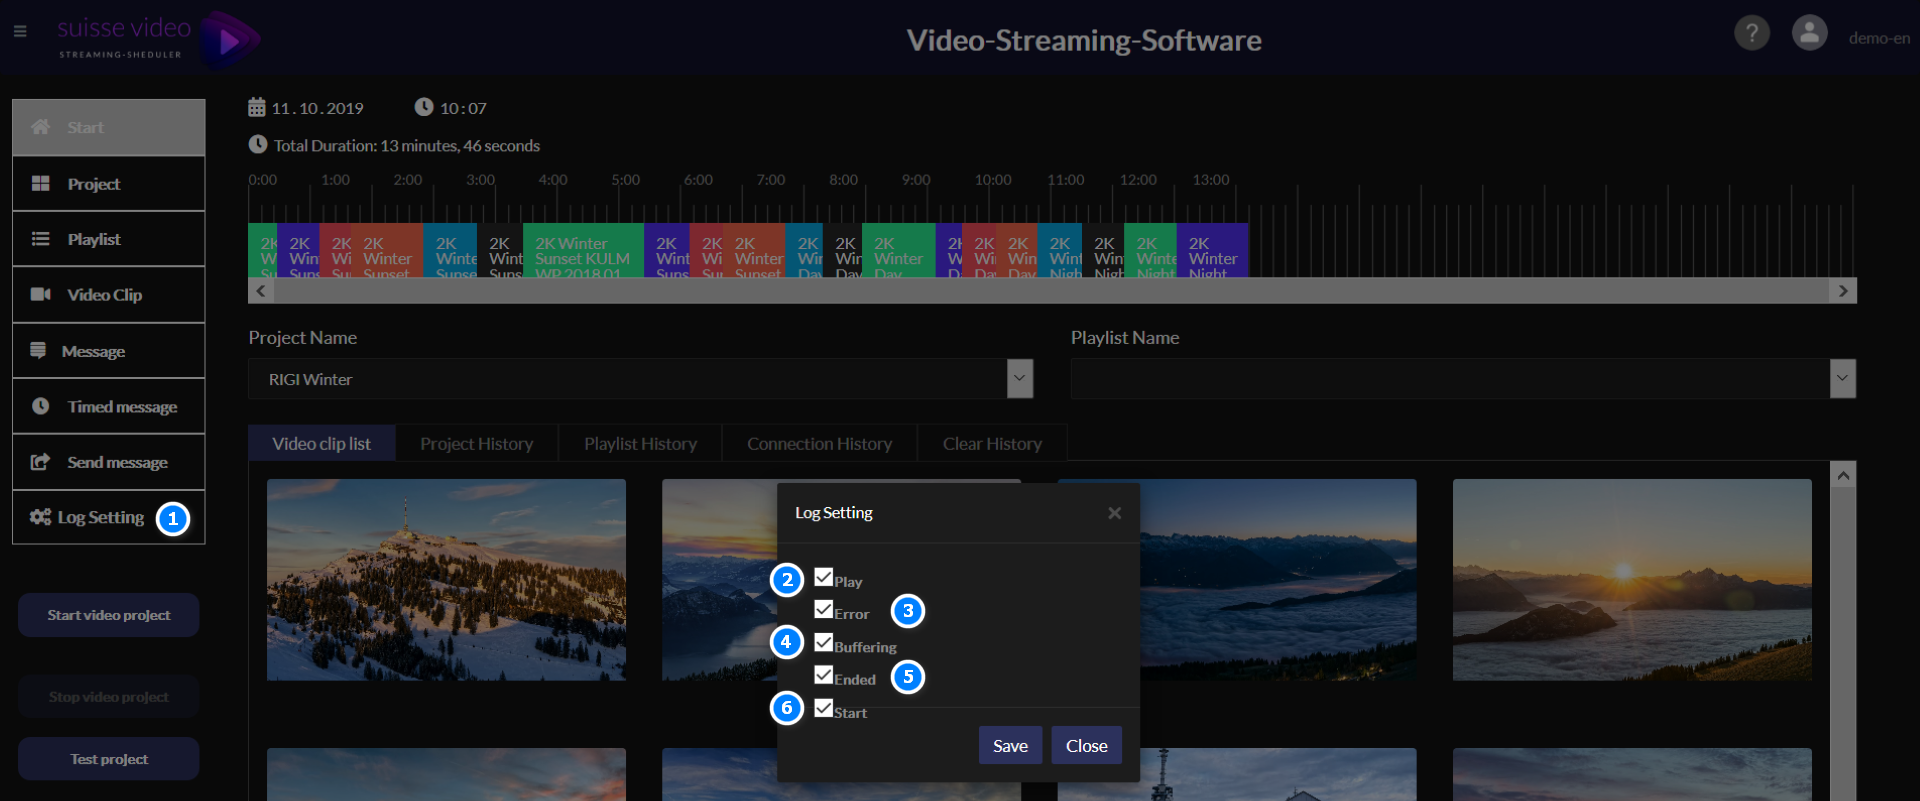Close the Log Setting dialog with X
This screenshot has width=1920, height=801.
click(x=1114, y=513)
